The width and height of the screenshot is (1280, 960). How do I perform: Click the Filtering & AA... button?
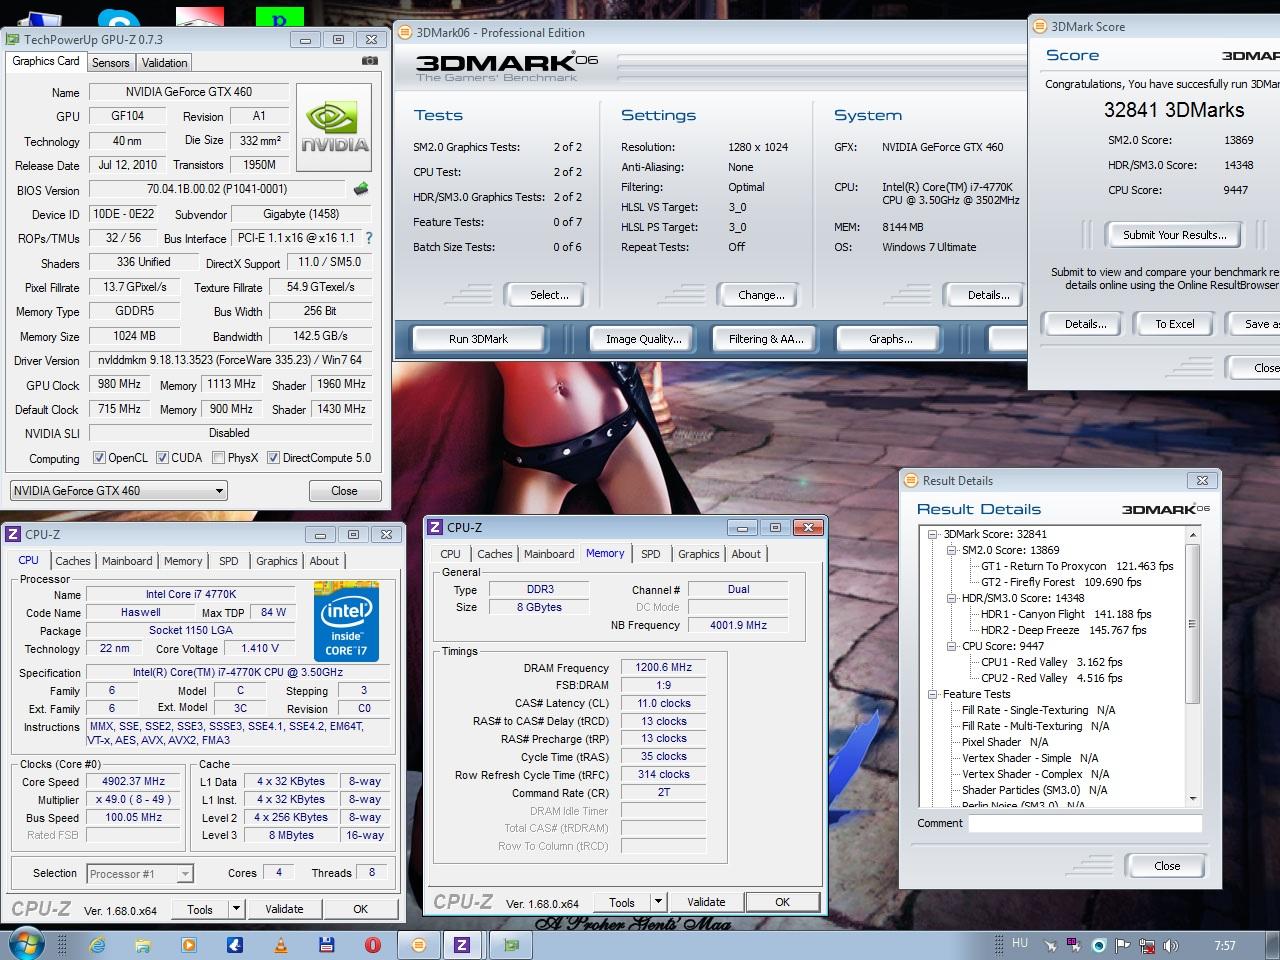[766, 339]
